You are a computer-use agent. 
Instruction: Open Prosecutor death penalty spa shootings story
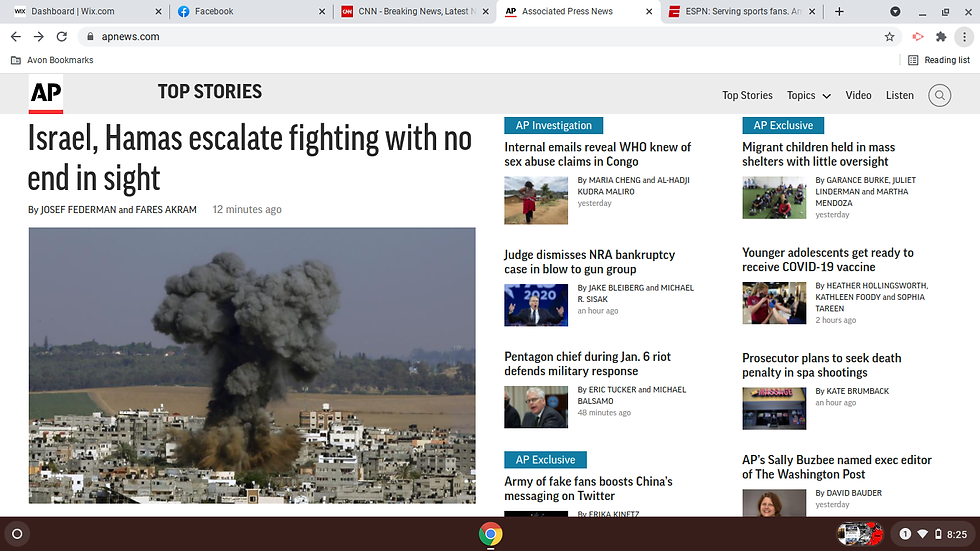click(x=821, y=365)
